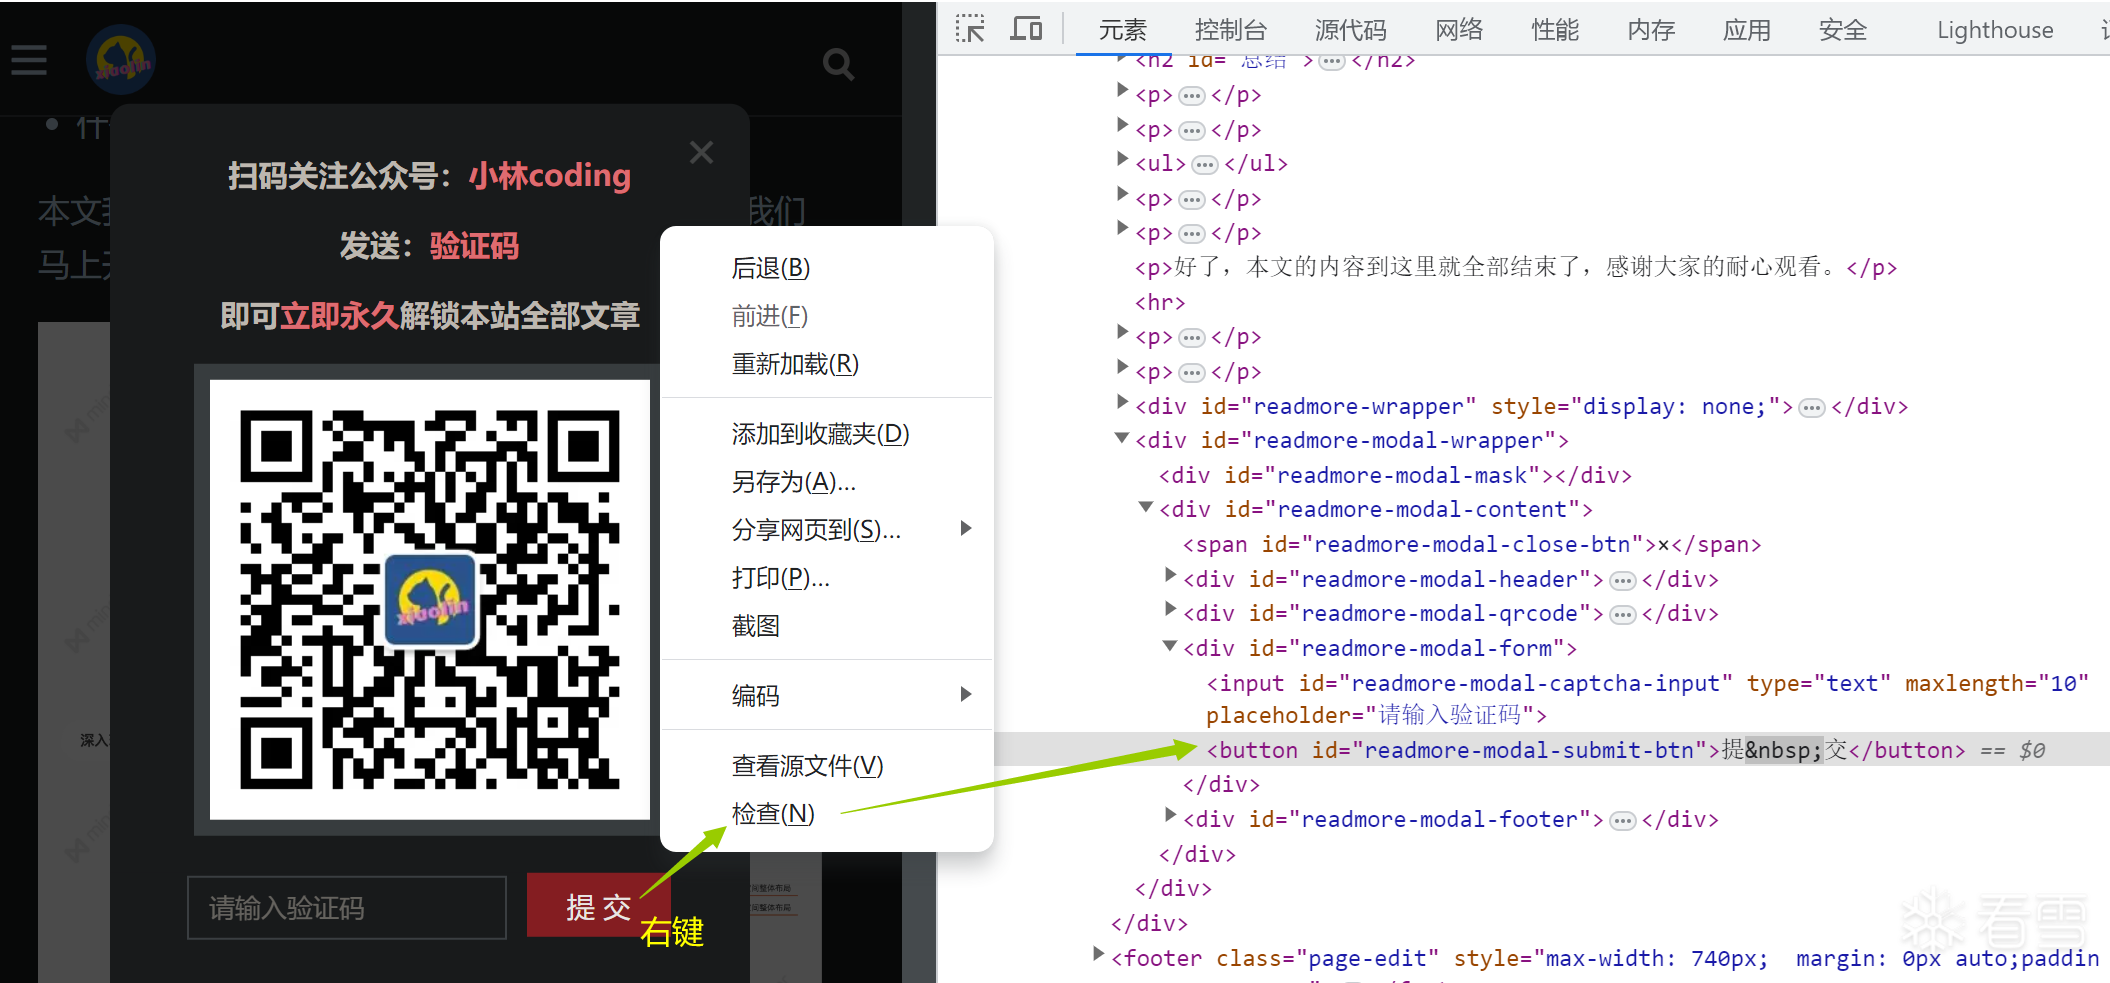Expand the ul node in the DOM tree
This screenshot has width=2110, height=983.
point(1122,160)
